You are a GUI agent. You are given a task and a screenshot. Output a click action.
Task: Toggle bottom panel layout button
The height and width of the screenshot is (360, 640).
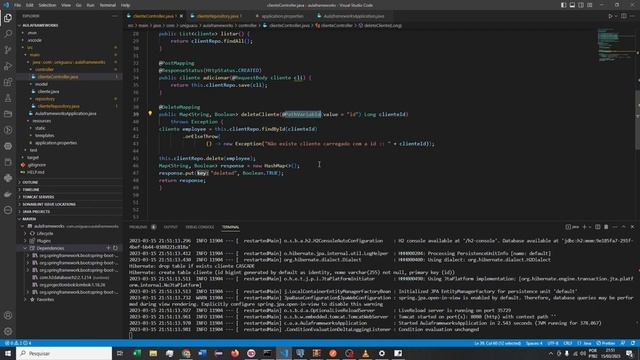[572, 5]
